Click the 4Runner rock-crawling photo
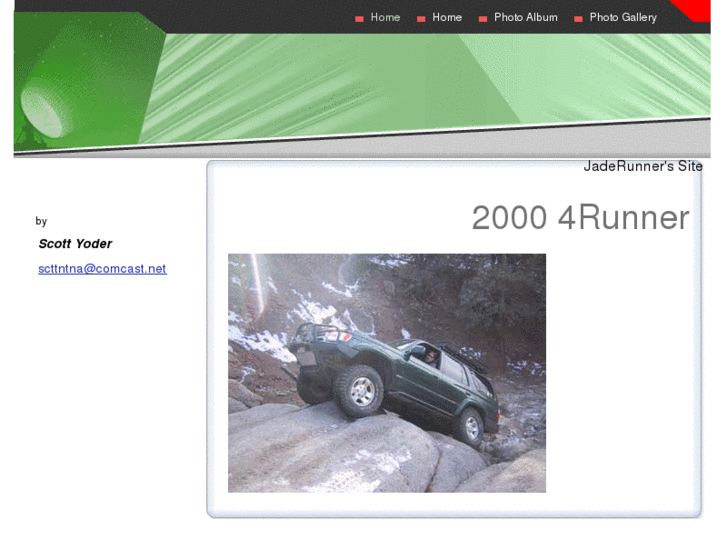 tap(387, 373)
